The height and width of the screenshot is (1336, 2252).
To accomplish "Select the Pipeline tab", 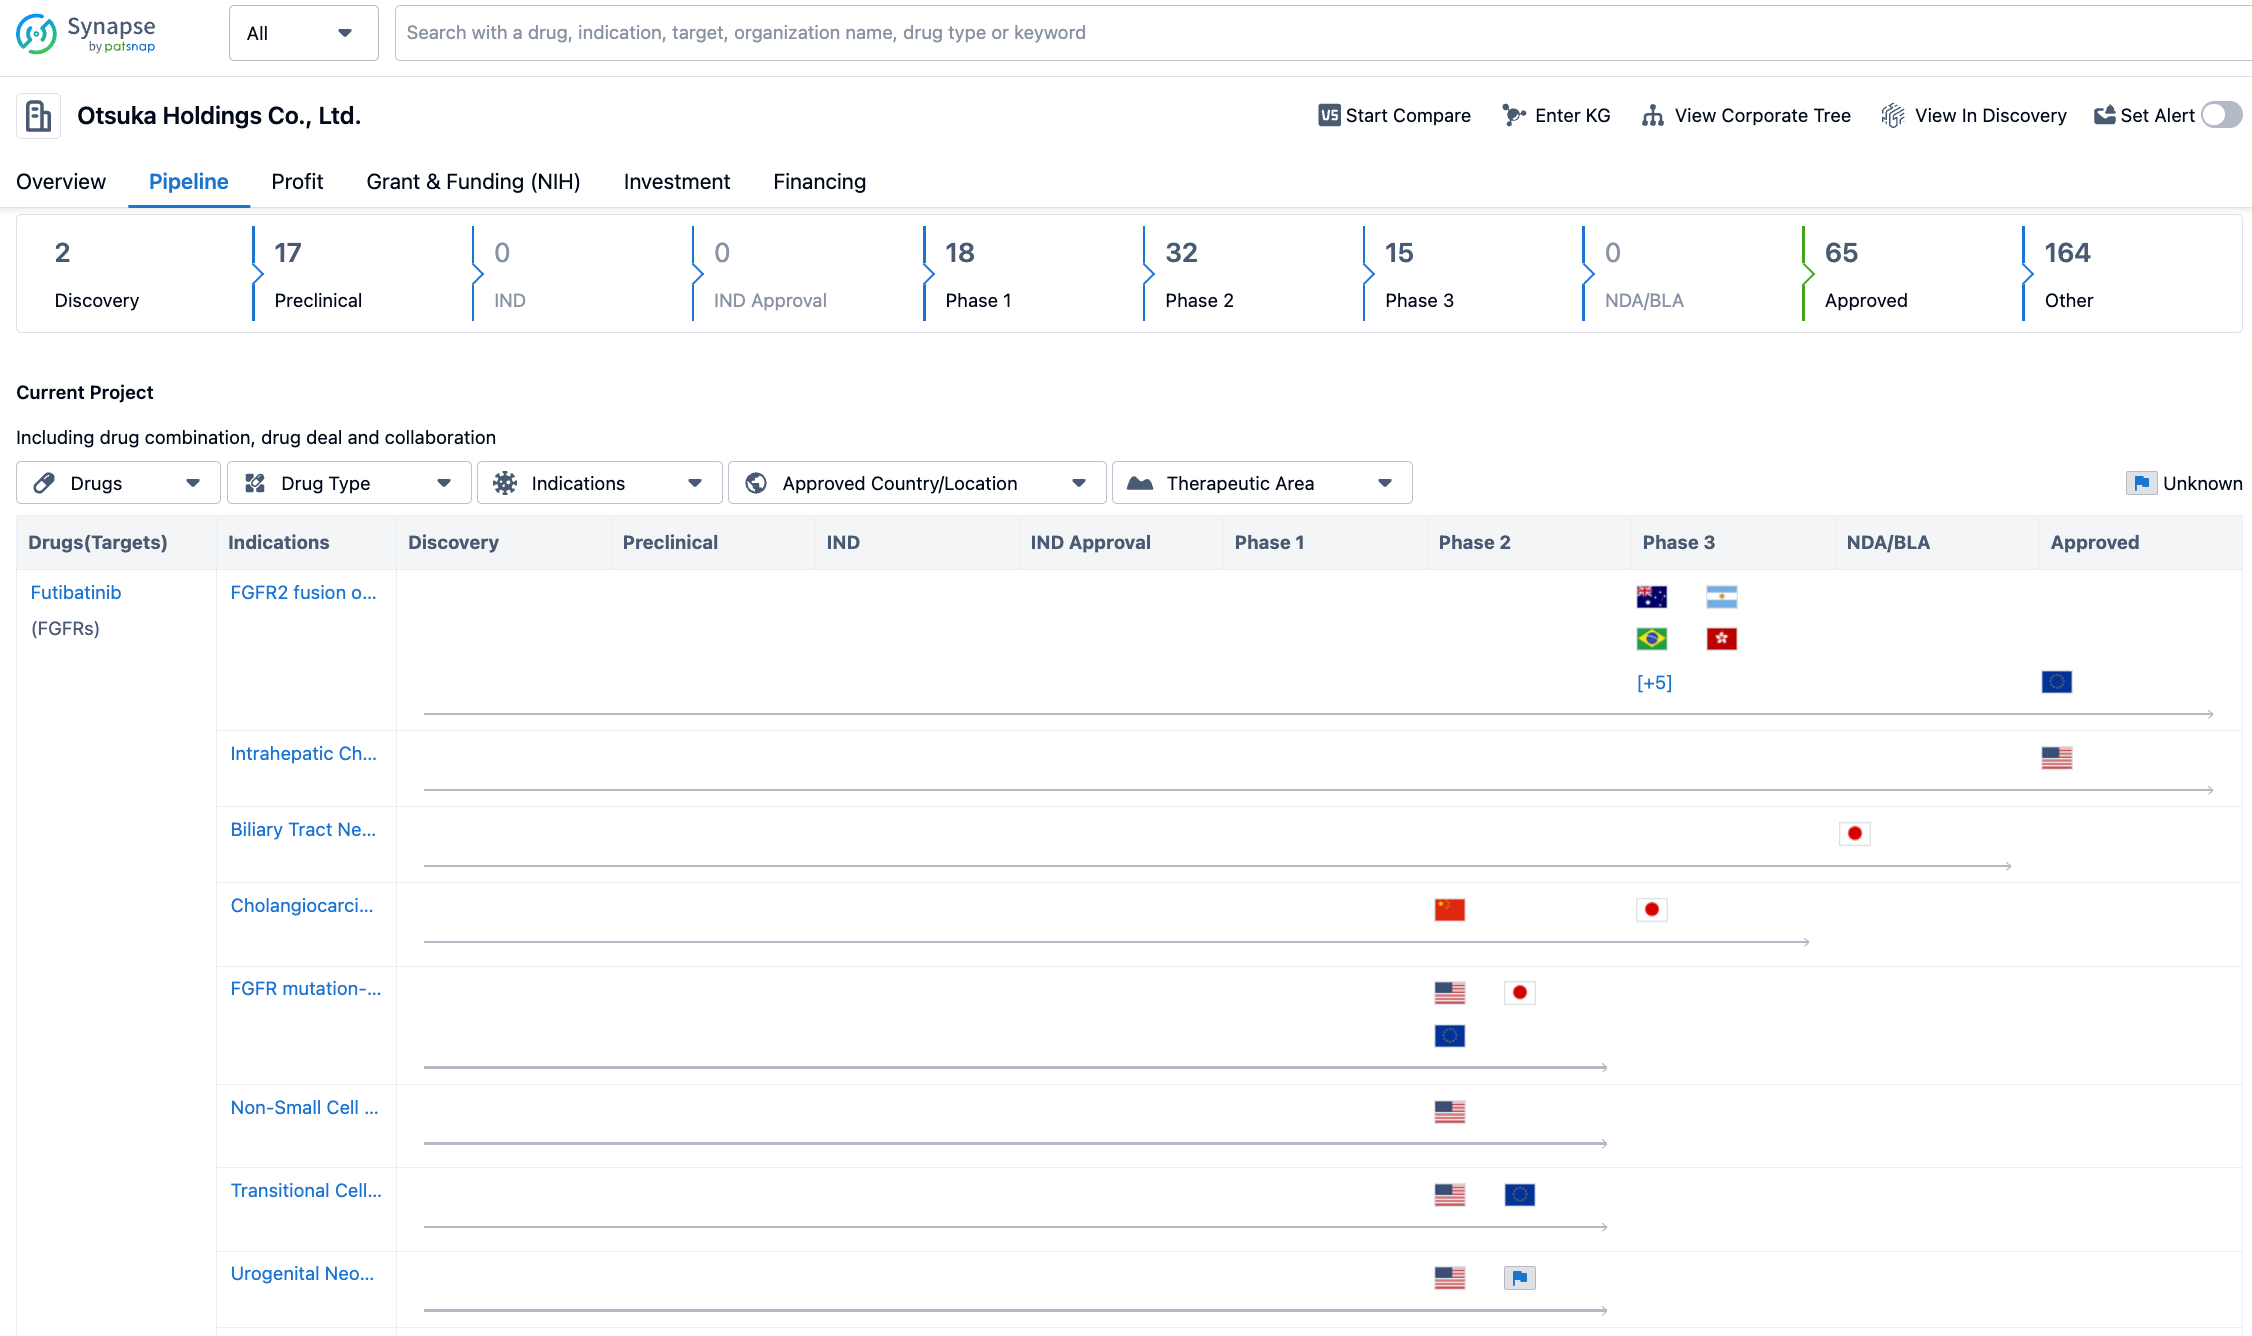I will (188, 181).
